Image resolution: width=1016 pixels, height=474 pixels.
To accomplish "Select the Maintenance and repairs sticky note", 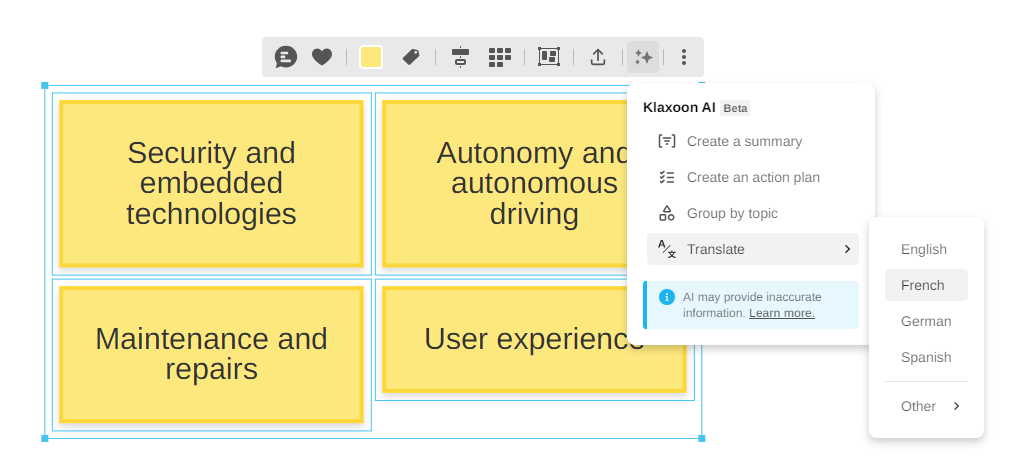I will pos(211,354).
